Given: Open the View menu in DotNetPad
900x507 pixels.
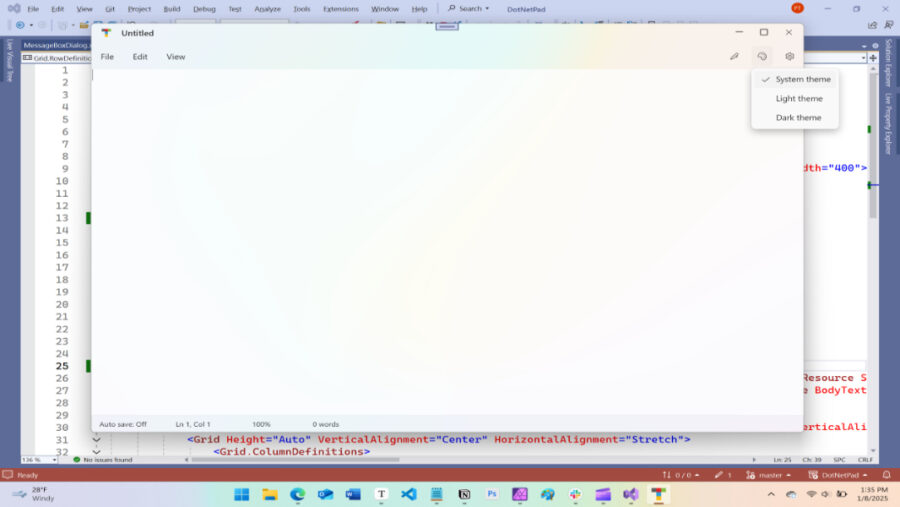Looking at the screenshot, I should tap(176, 56).
